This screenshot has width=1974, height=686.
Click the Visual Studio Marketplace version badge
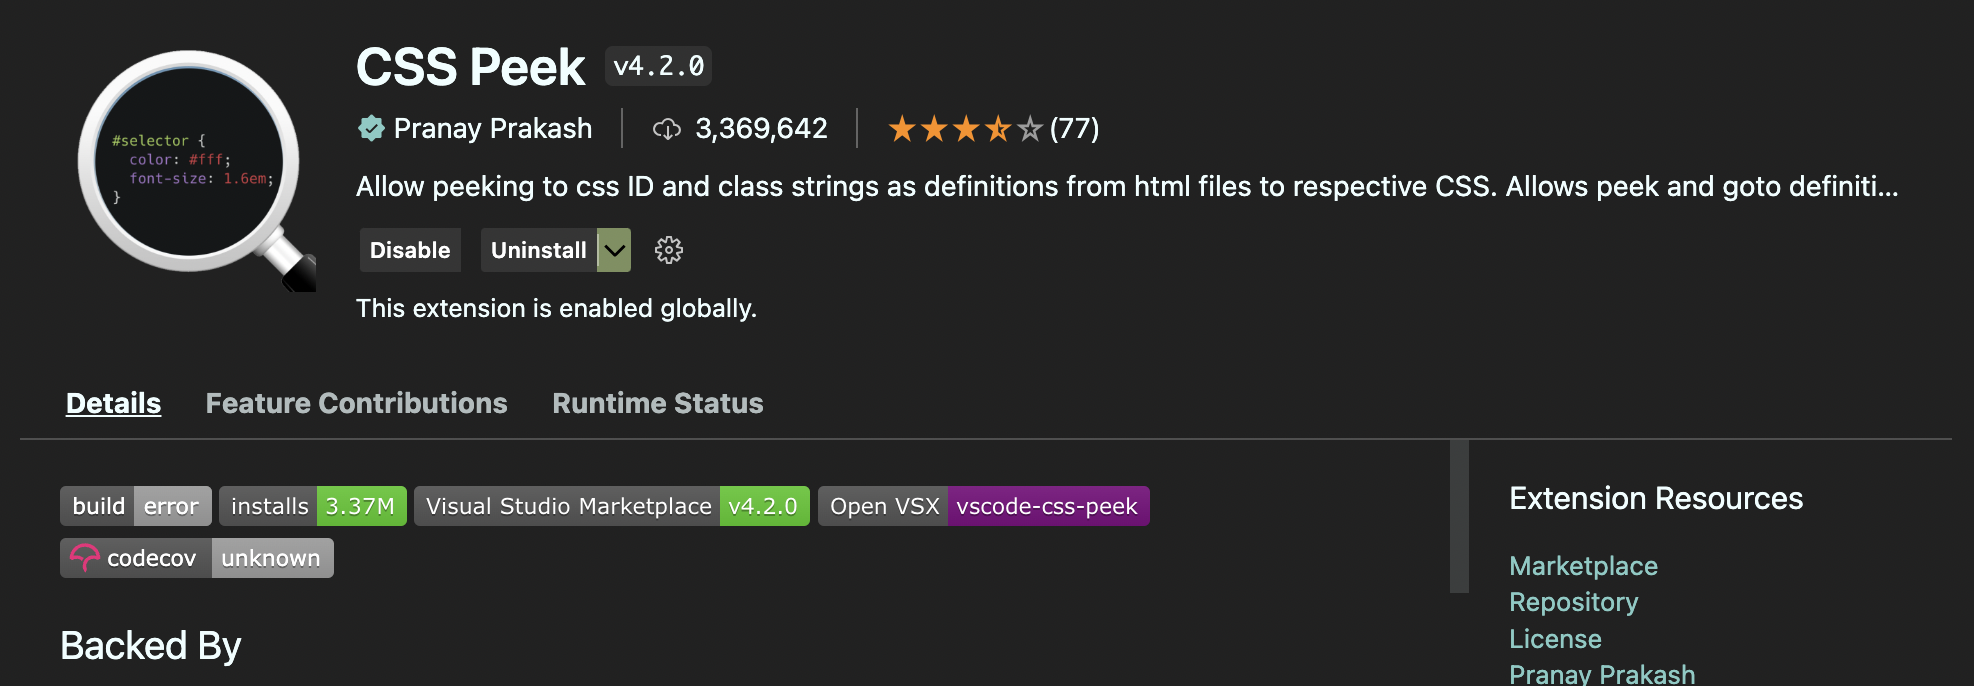[611, 506]
